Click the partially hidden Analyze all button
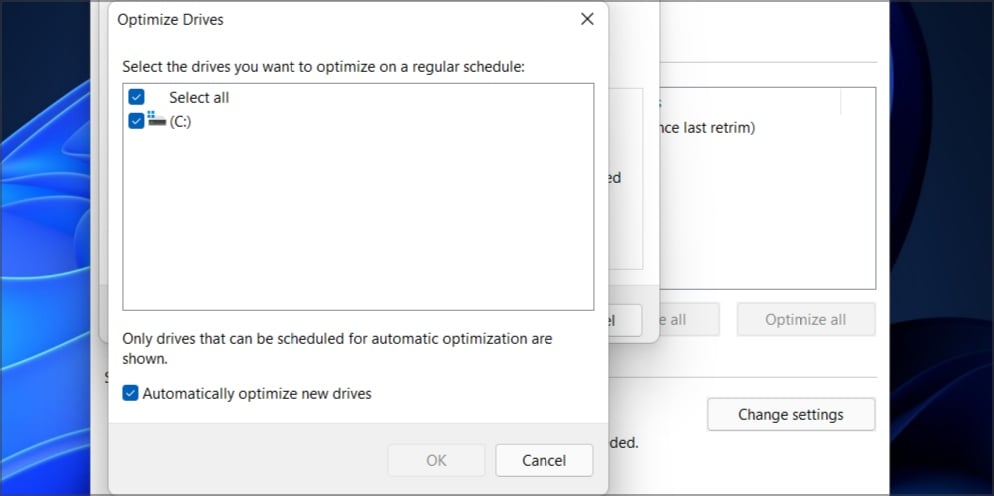This screenshot has height=496, width=994. 689,320
